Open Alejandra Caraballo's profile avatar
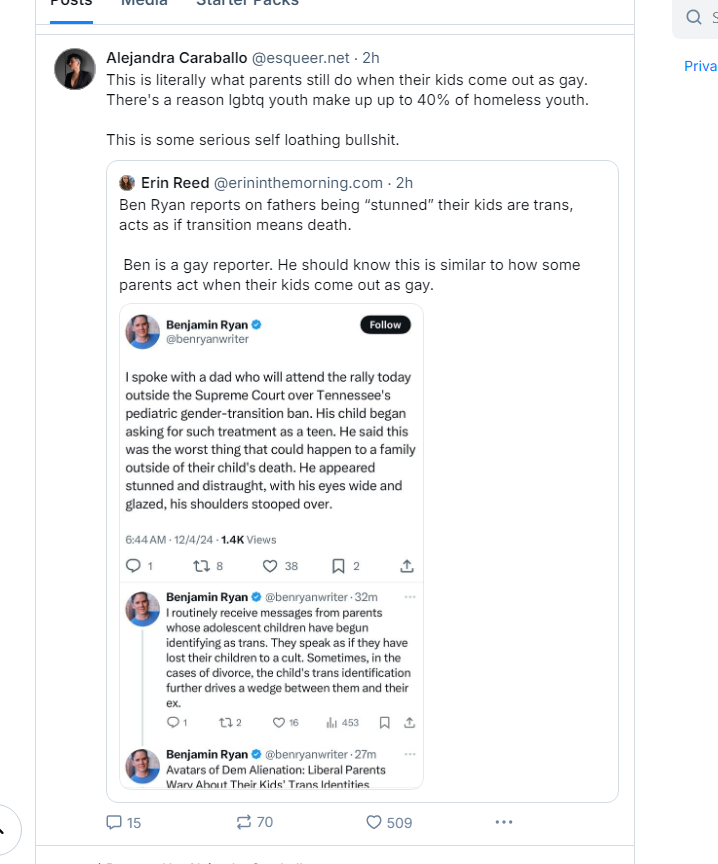This screenshot has height=864, width=718. (75, 69)
